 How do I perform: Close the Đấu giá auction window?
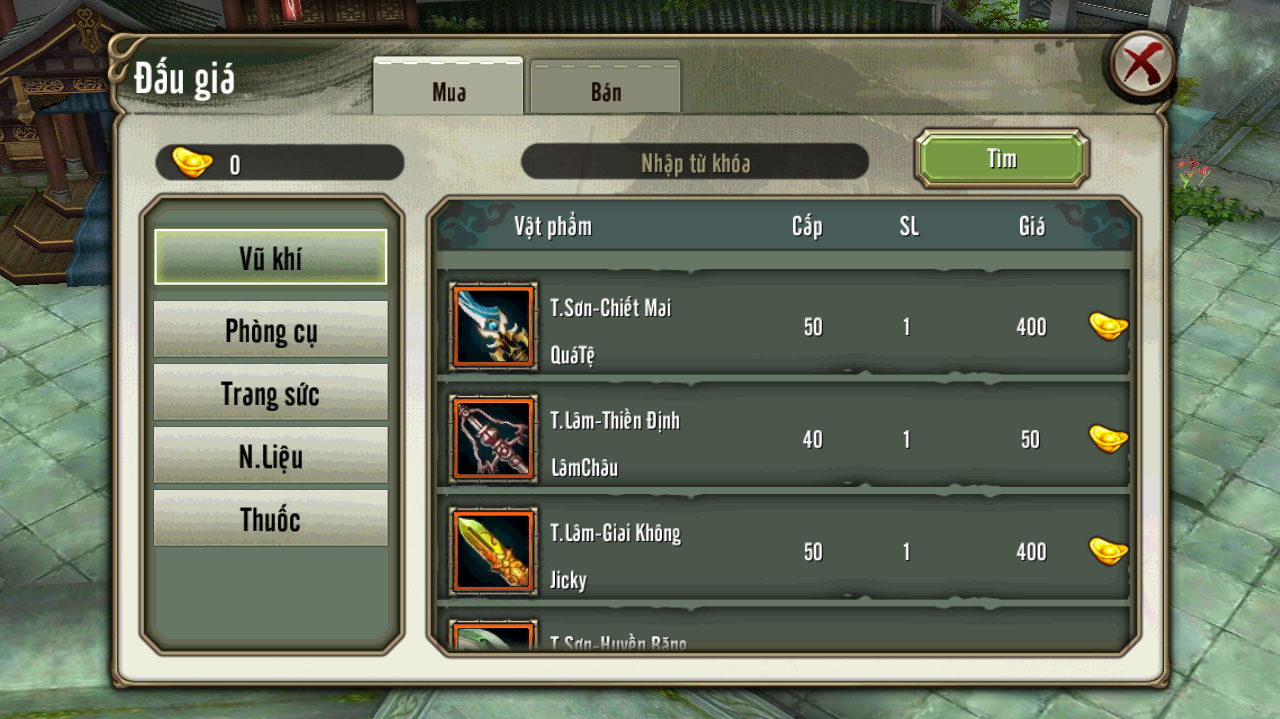click(x=1143, y=65)
